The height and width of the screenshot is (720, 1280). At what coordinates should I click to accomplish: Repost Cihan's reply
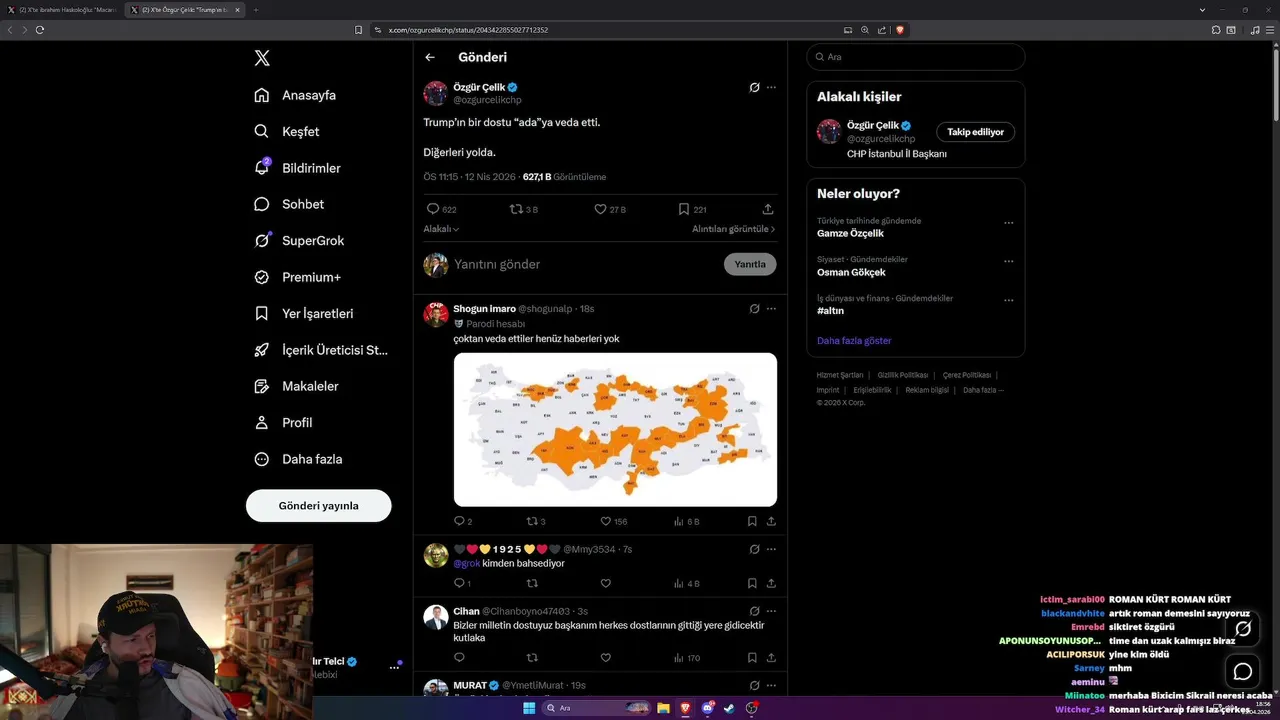[532, 658]
